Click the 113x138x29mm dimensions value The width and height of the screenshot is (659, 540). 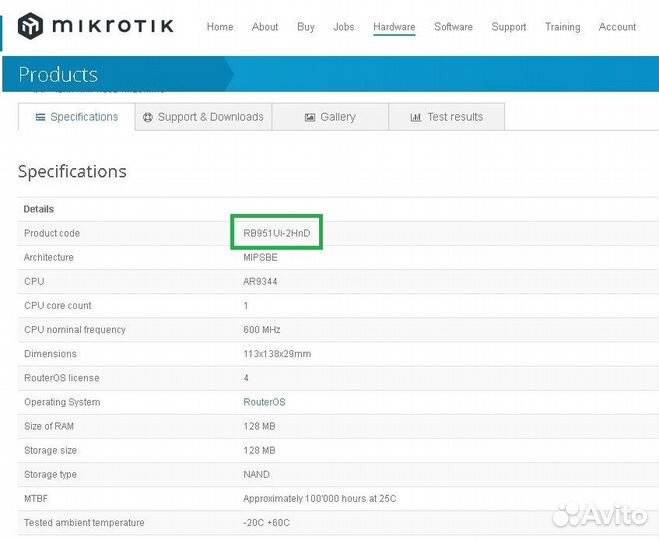coord(277,354)
